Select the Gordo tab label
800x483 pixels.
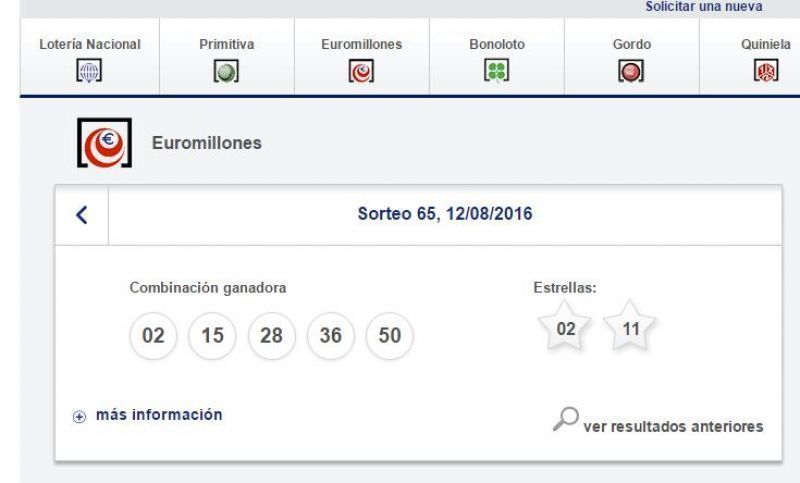coord(632,44)
